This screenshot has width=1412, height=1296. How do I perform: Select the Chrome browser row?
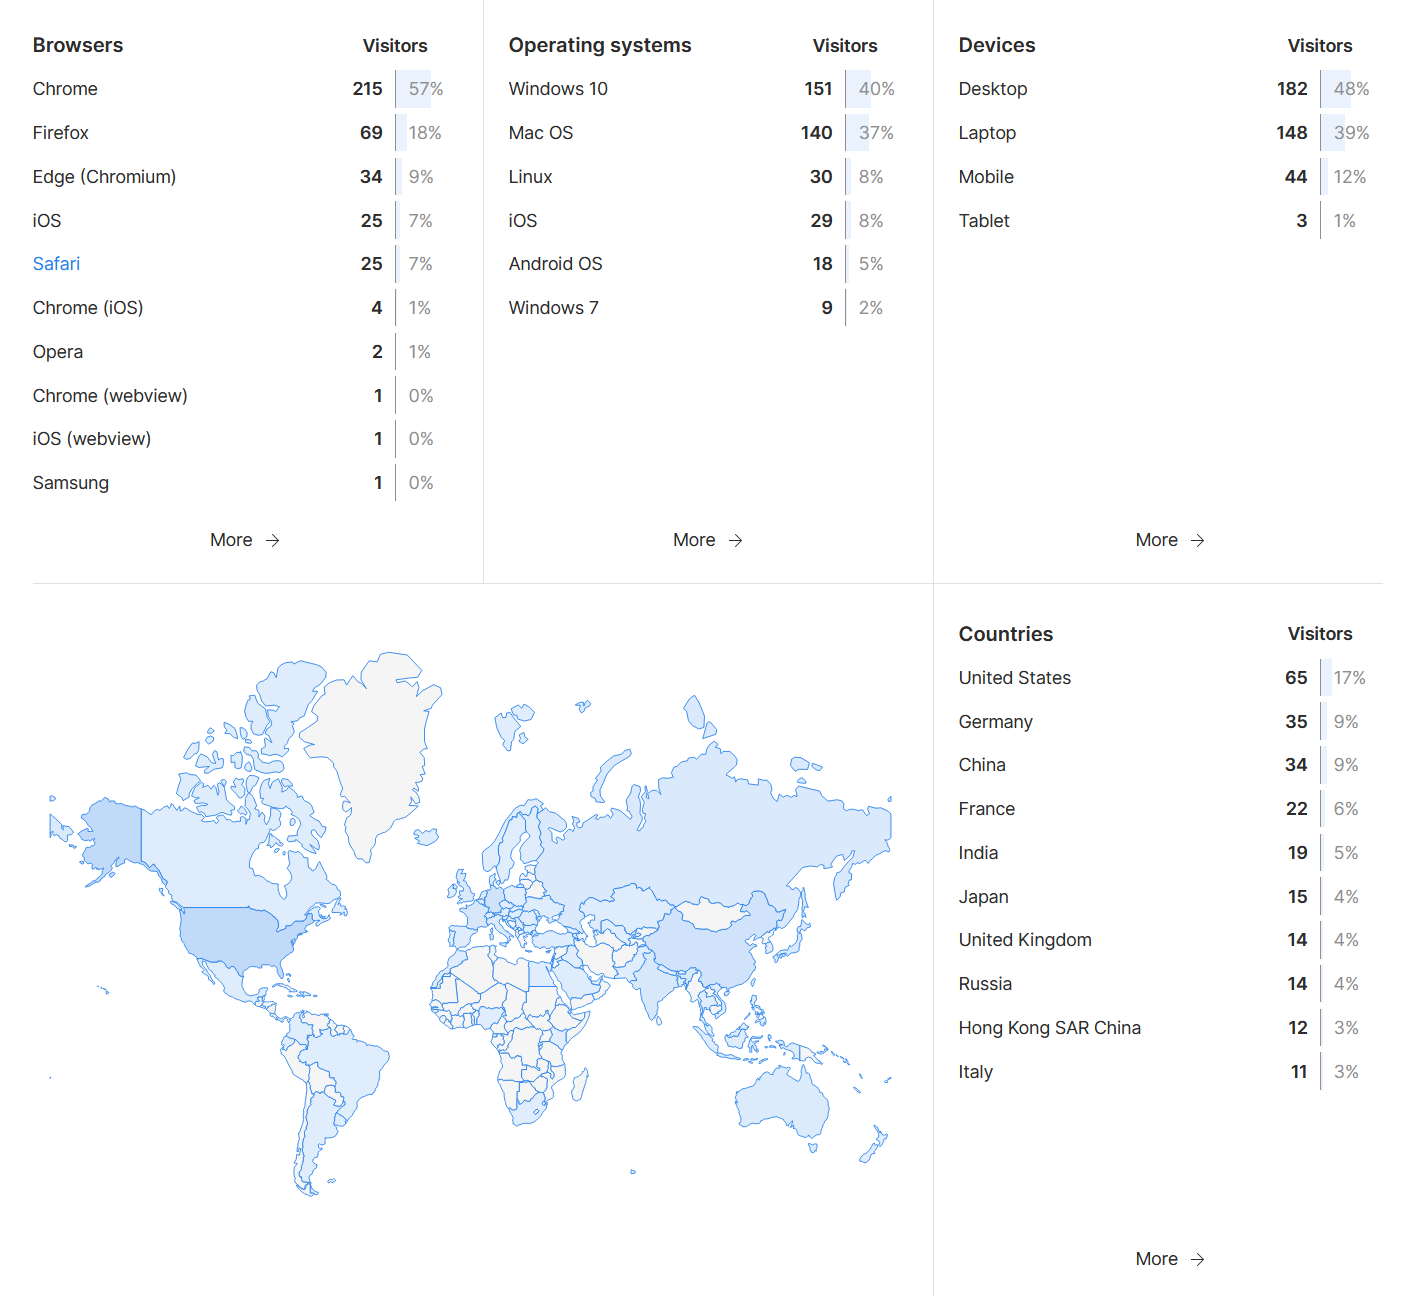(65, 89)
